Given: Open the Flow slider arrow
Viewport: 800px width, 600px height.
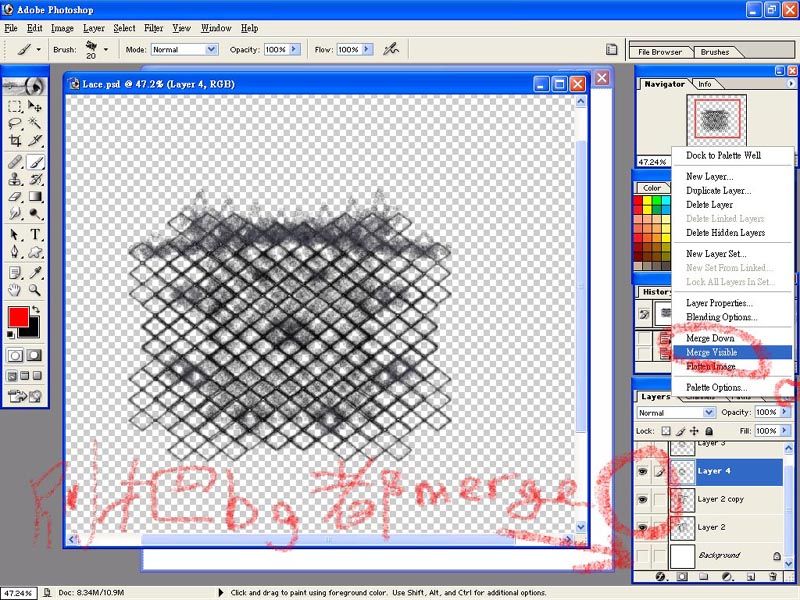Looking at the screenshot, I should pyautogui.click(x=367, y=49).
